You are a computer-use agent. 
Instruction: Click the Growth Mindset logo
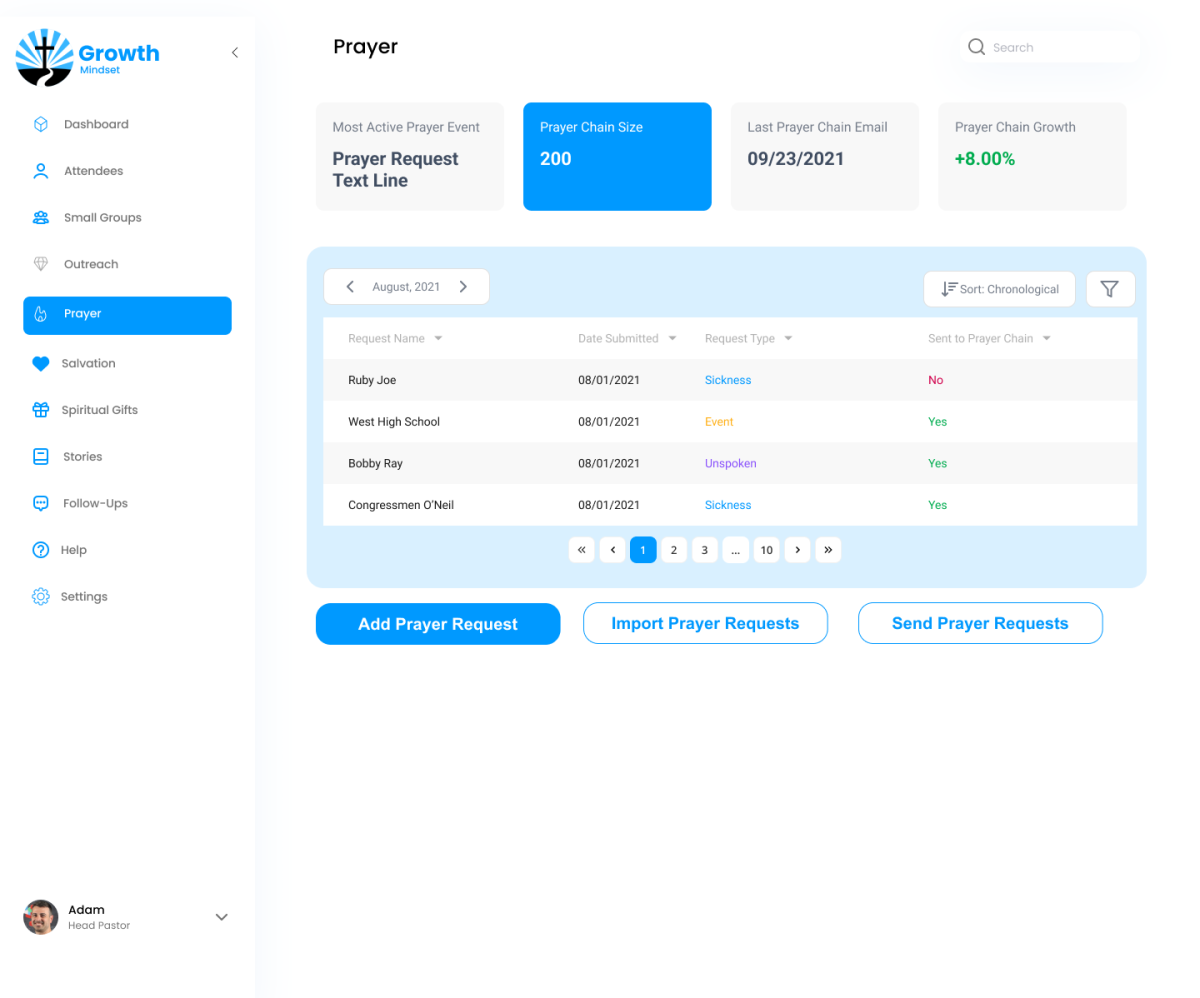[x=88, y=57]
